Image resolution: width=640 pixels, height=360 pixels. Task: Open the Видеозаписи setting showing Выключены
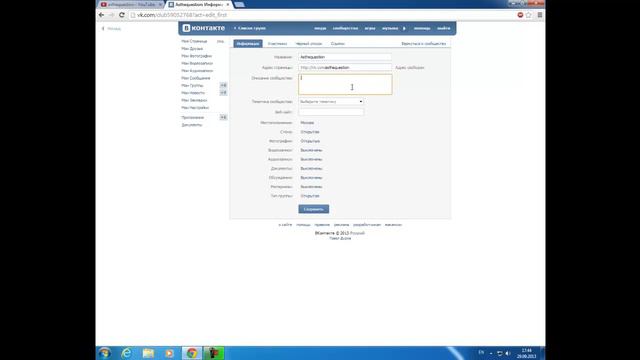(x=311, y=150)
